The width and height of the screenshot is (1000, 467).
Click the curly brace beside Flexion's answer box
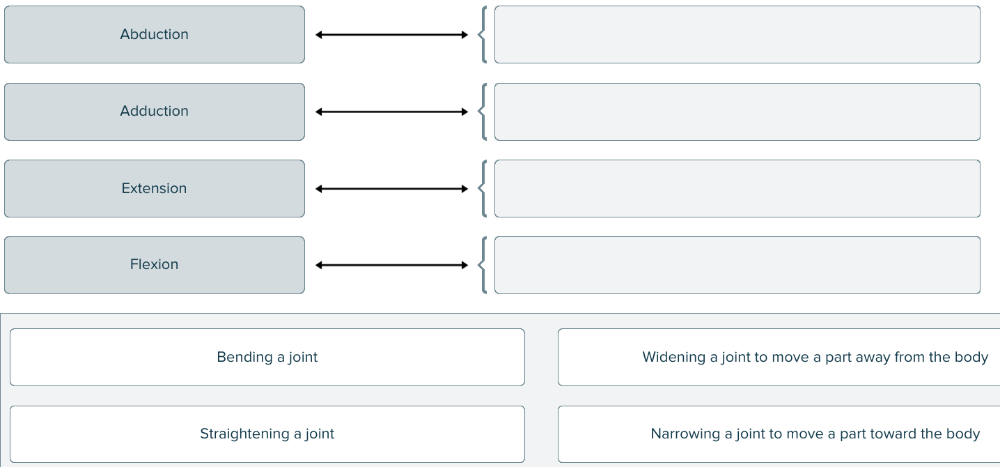click(x=483, y=265)
